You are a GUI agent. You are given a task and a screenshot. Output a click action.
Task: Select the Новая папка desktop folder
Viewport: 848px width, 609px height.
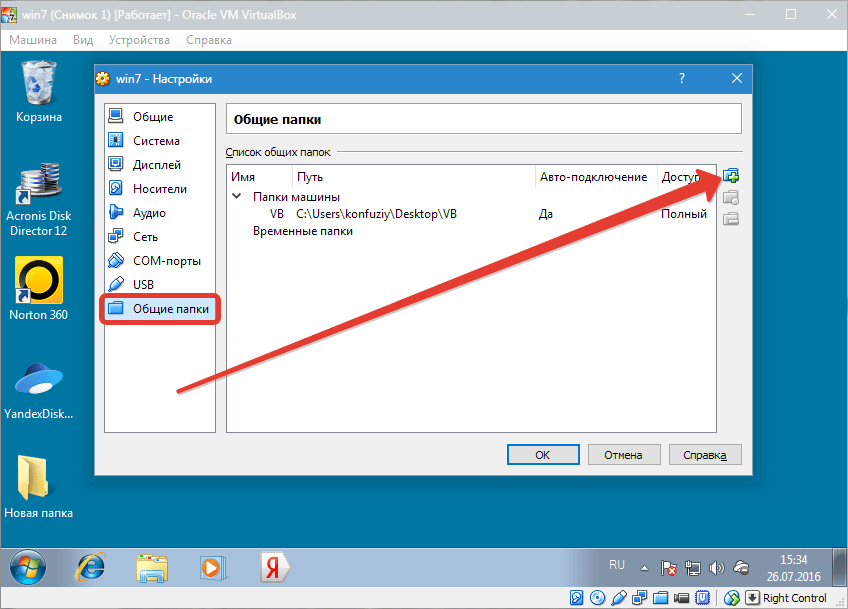coord(38,487)
